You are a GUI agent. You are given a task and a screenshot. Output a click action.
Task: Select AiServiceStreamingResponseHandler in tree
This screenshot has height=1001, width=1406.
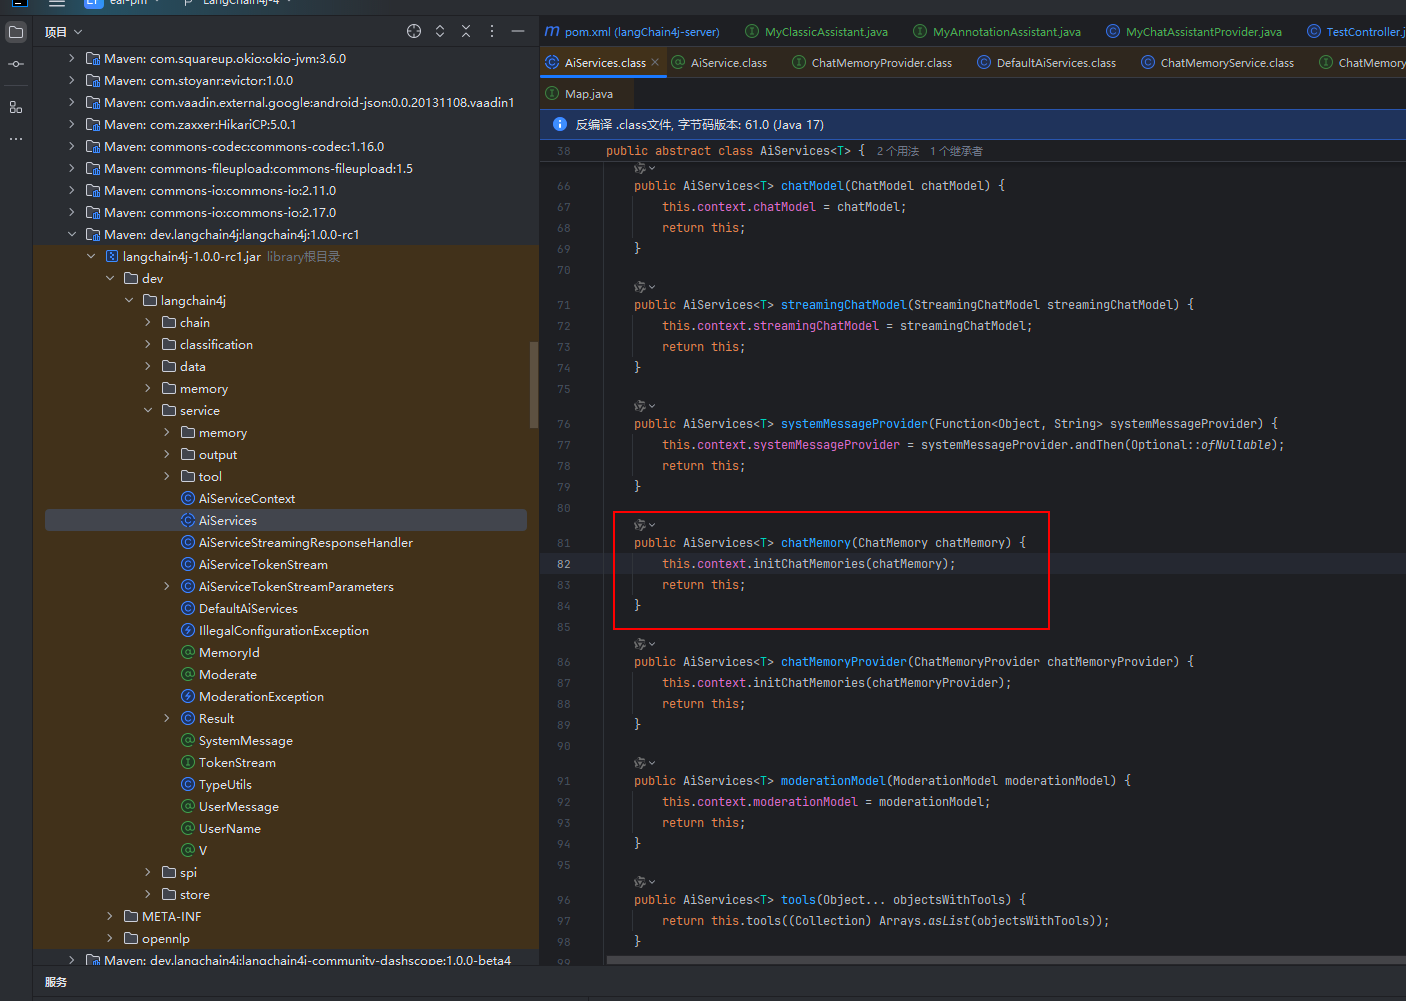(305, 543)
